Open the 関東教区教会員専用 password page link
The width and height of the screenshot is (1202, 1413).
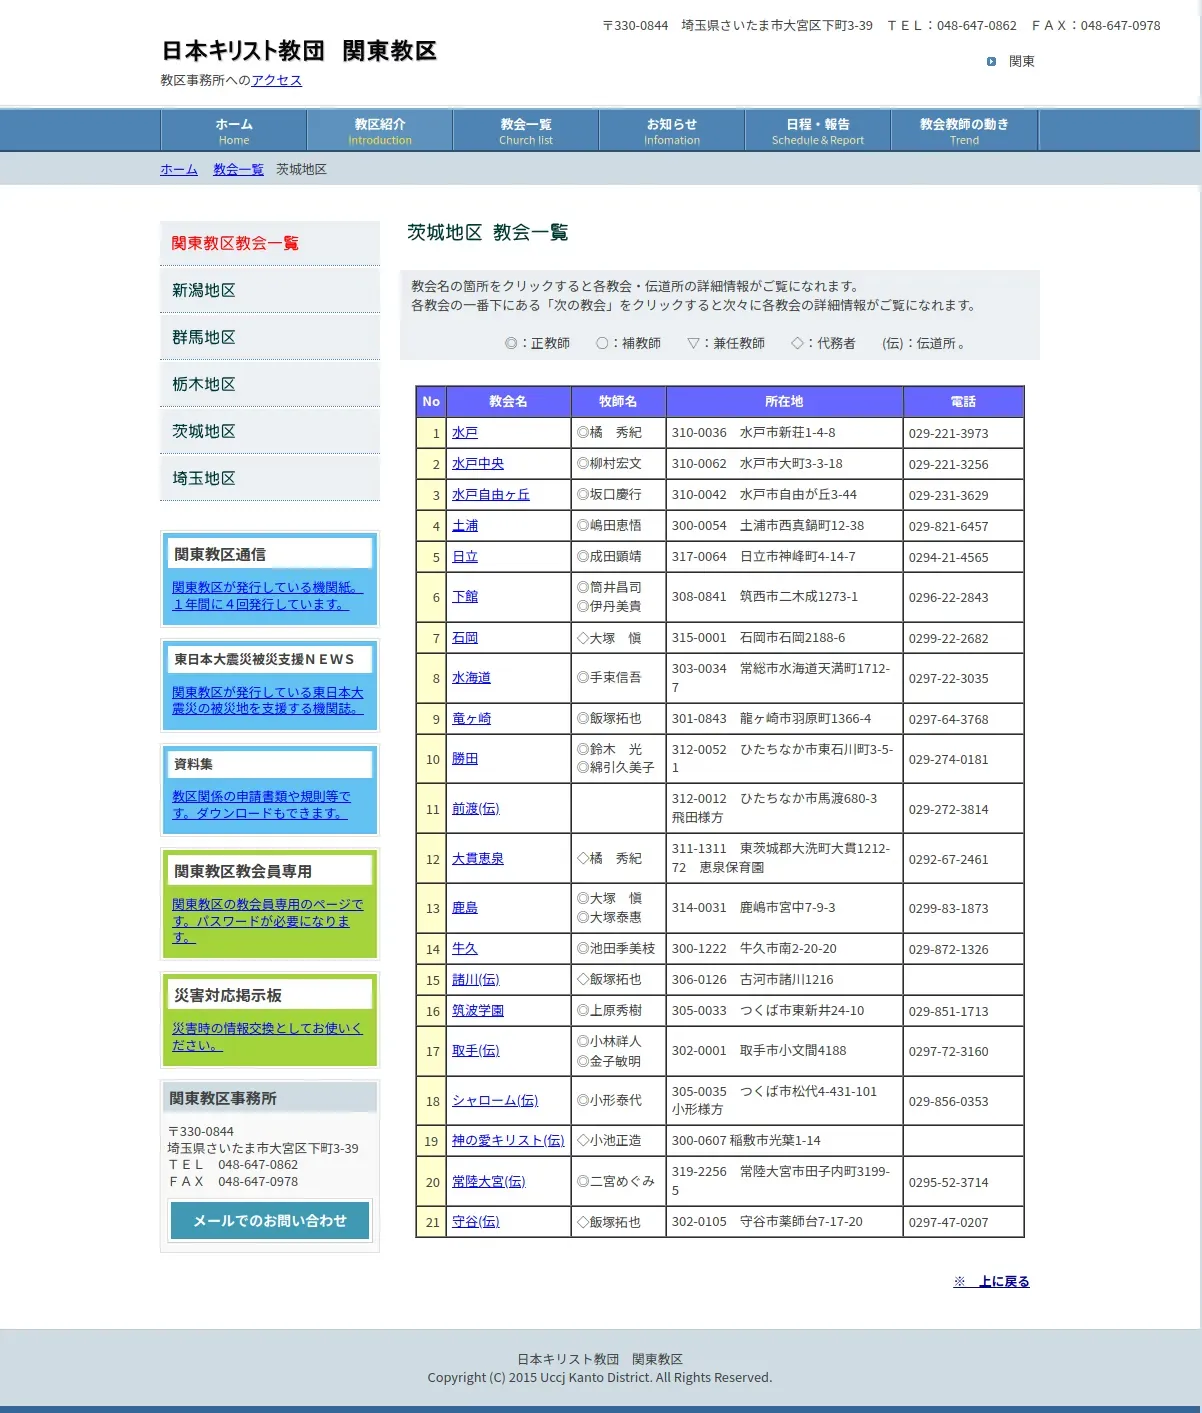(267, 921)
